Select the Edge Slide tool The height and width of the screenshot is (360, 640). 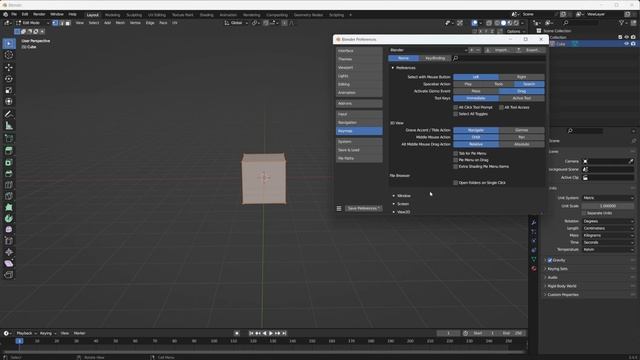click(9, 241)
